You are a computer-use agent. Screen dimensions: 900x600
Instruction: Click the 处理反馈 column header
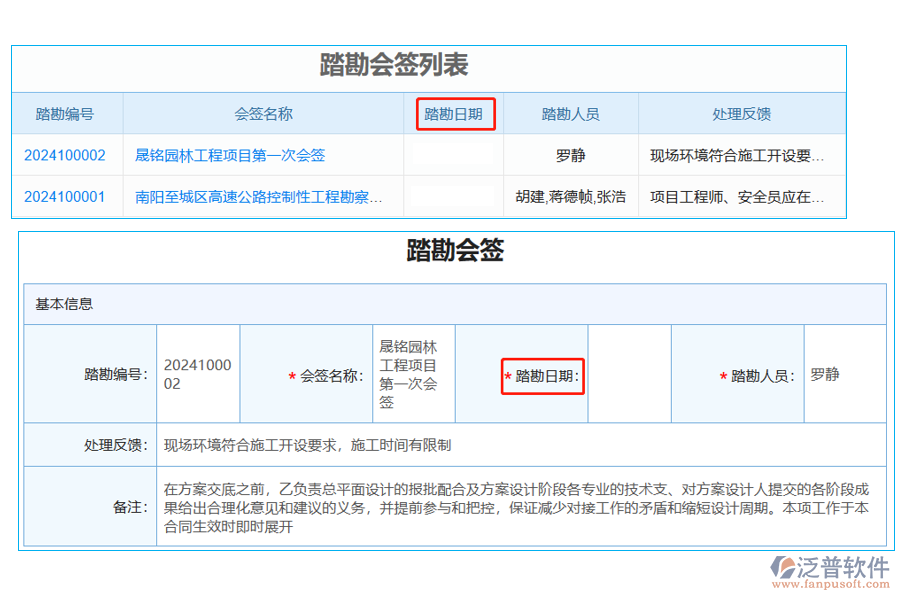click(x=741, y=114)
